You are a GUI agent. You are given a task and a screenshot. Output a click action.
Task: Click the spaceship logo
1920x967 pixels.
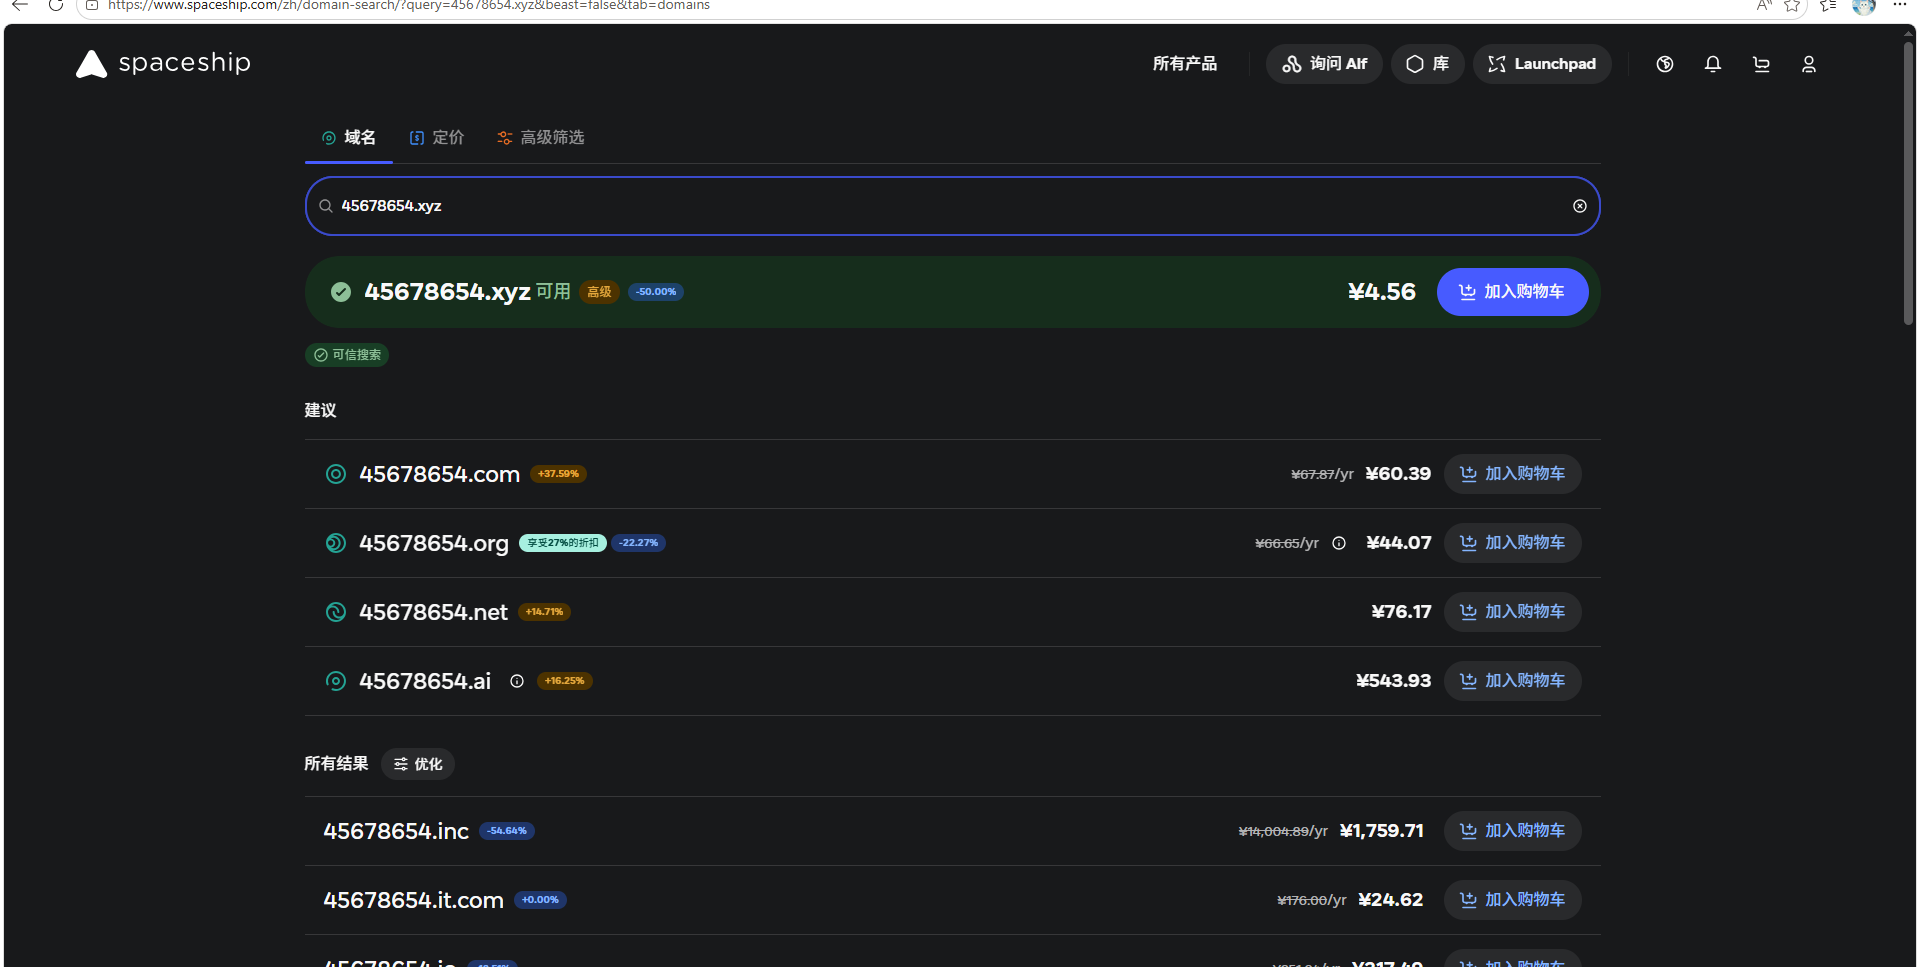[x=163, y=63]
